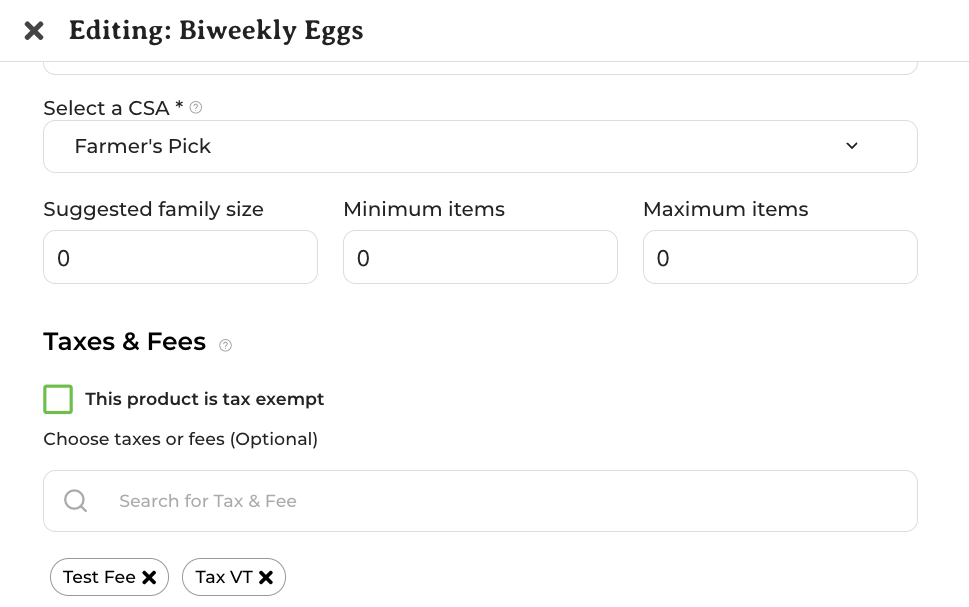Open the Select a CSA dropdown
Image resolution: width=969 pixels, height=607 pixels.
pos(480,146)
